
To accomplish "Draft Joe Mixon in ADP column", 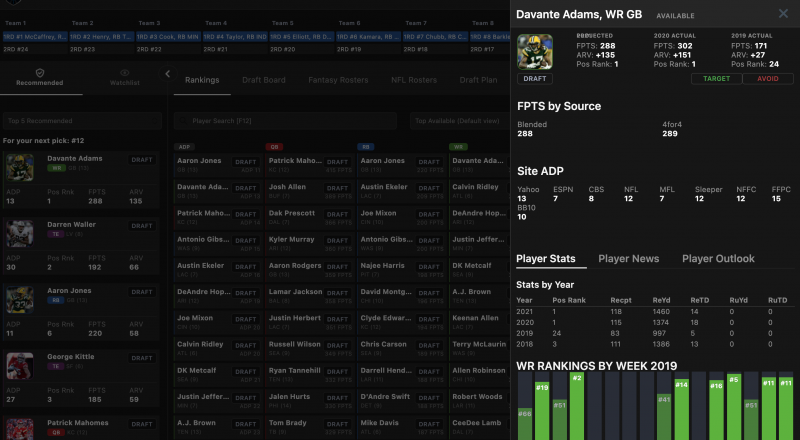I will pyautogui.click(x=245, y=319).
